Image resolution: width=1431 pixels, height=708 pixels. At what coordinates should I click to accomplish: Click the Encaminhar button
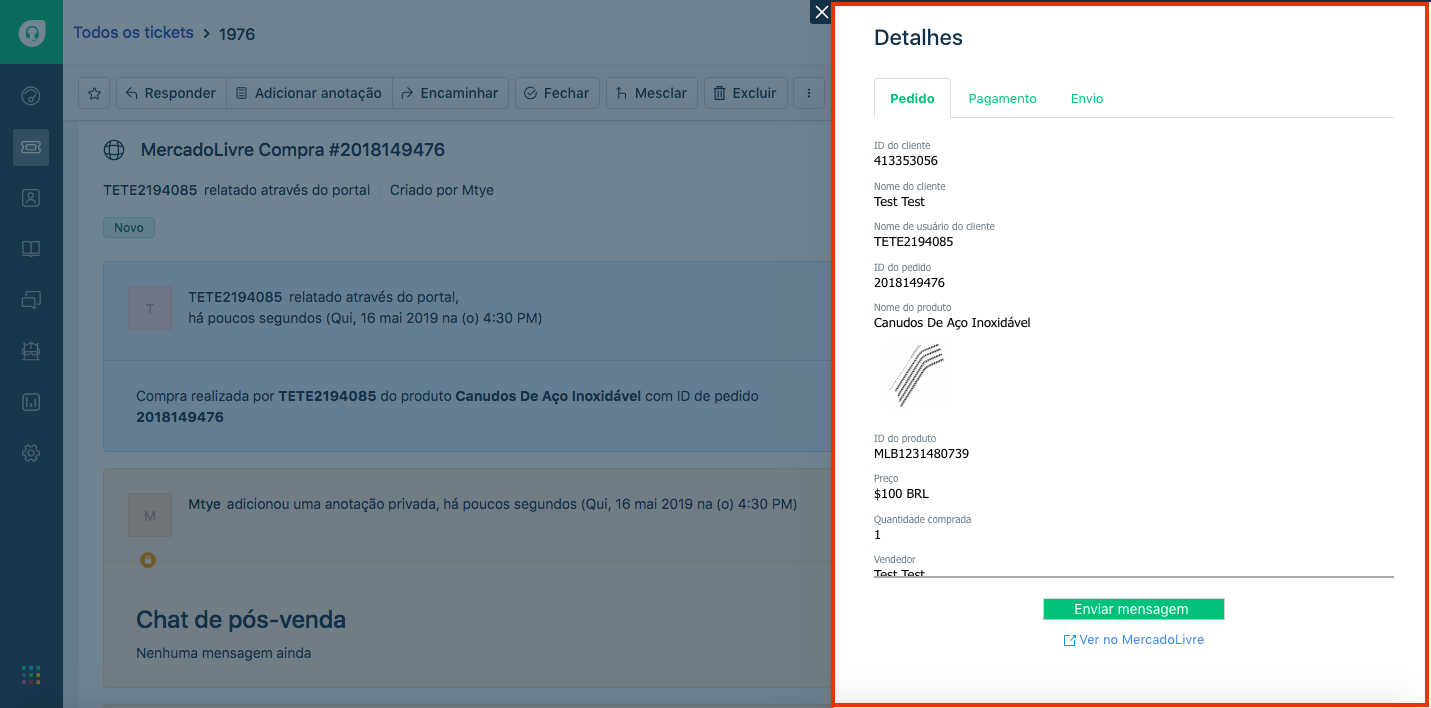coord(450,93)
